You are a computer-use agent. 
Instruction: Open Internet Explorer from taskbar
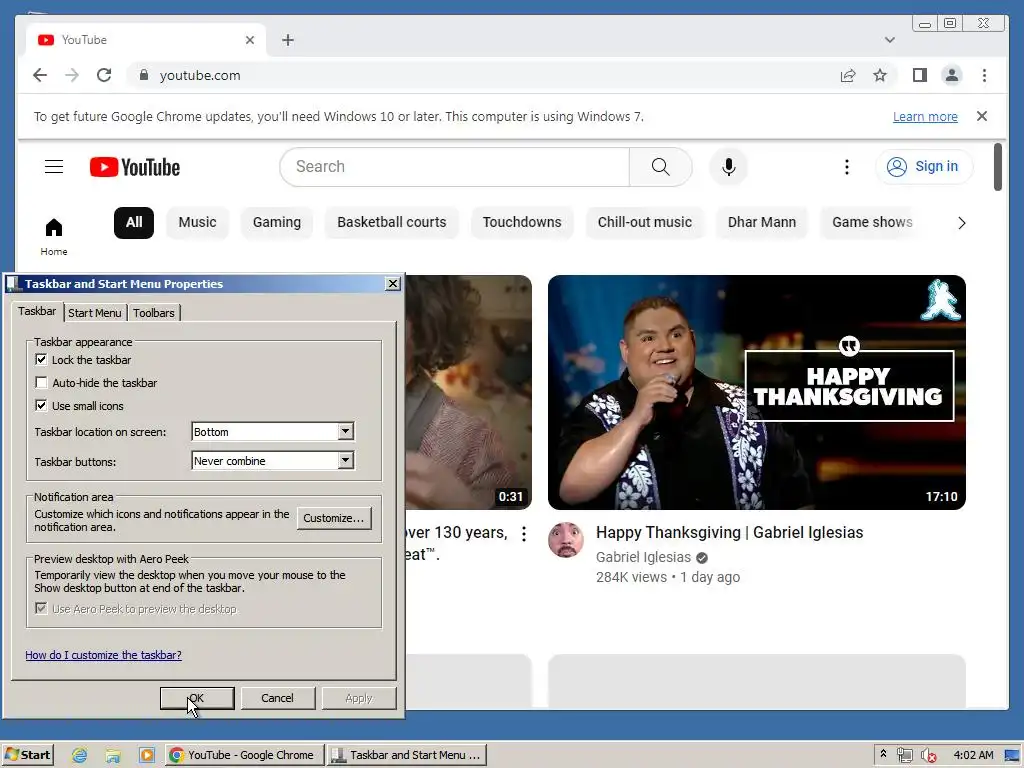[x=79, y=755]
